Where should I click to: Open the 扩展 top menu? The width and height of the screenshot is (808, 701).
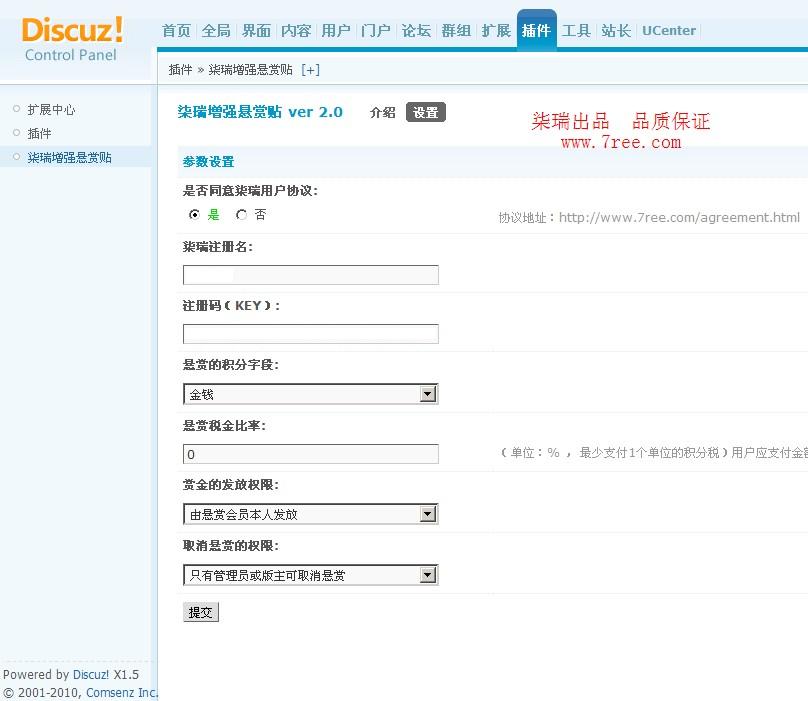(496, 30)
